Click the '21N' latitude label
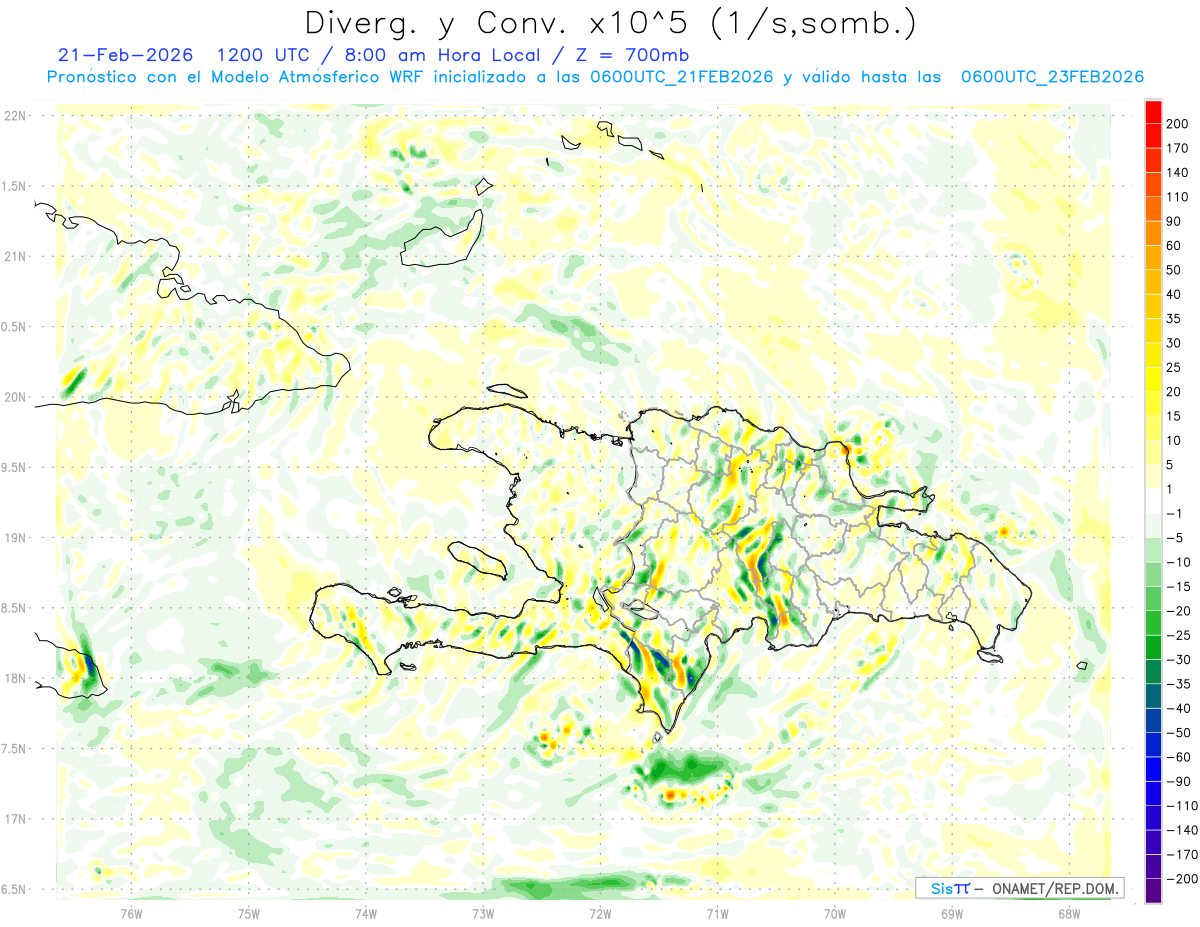1200x927 pixels. tap(14, 257)
